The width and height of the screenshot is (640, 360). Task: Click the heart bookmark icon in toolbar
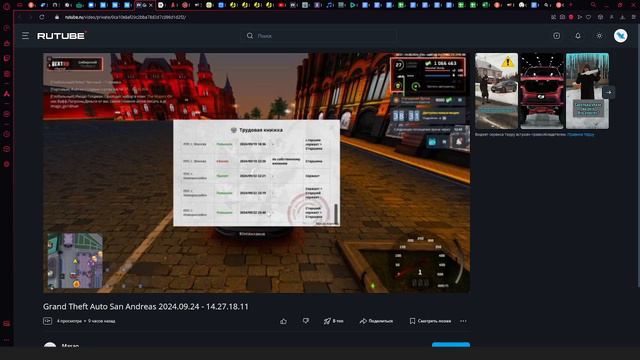click(589, 17)
